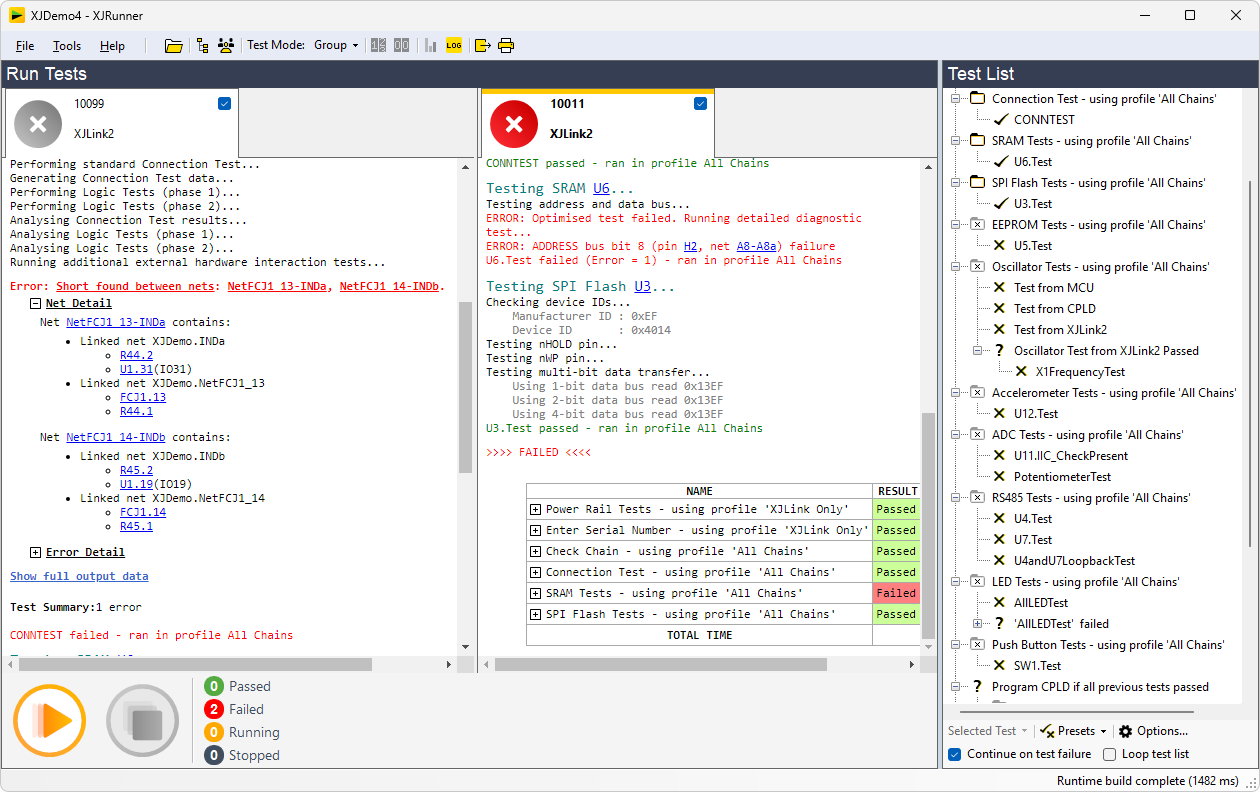The width and height of the screenshot is (1260, 792).
Task: Click the red failed status icon for 10011
Action: click(514, 124)
